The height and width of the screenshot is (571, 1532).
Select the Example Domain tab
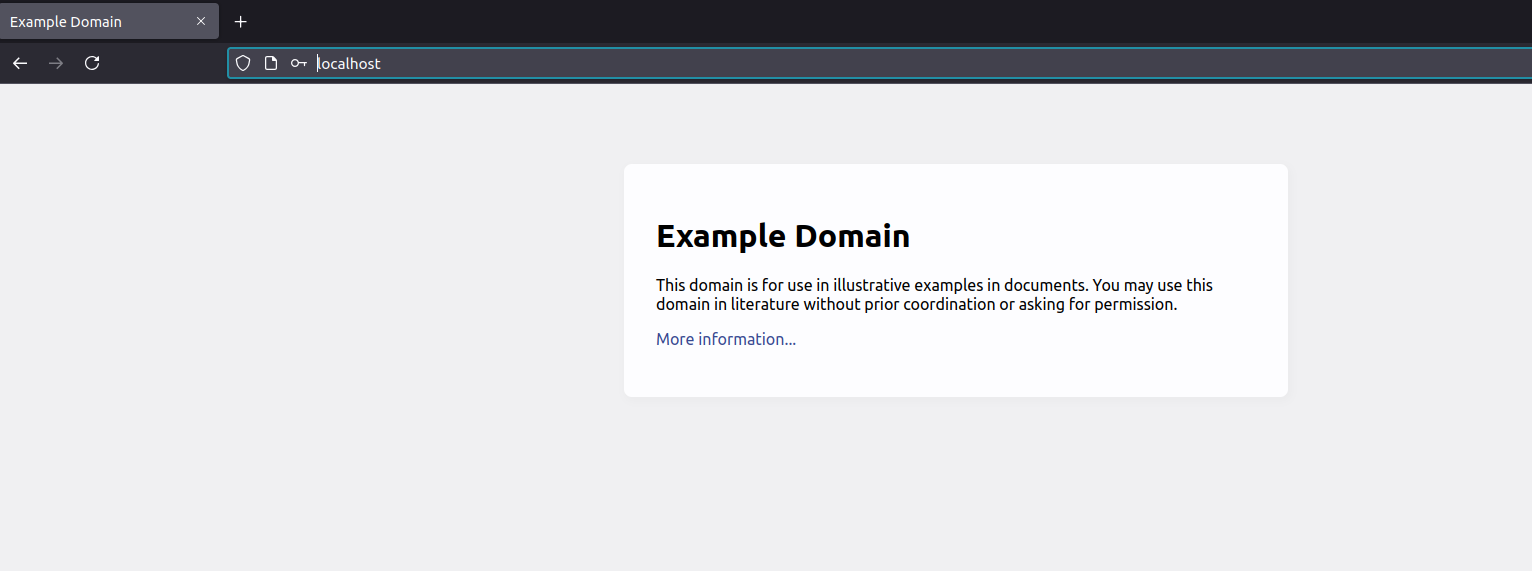coord(109,21)
